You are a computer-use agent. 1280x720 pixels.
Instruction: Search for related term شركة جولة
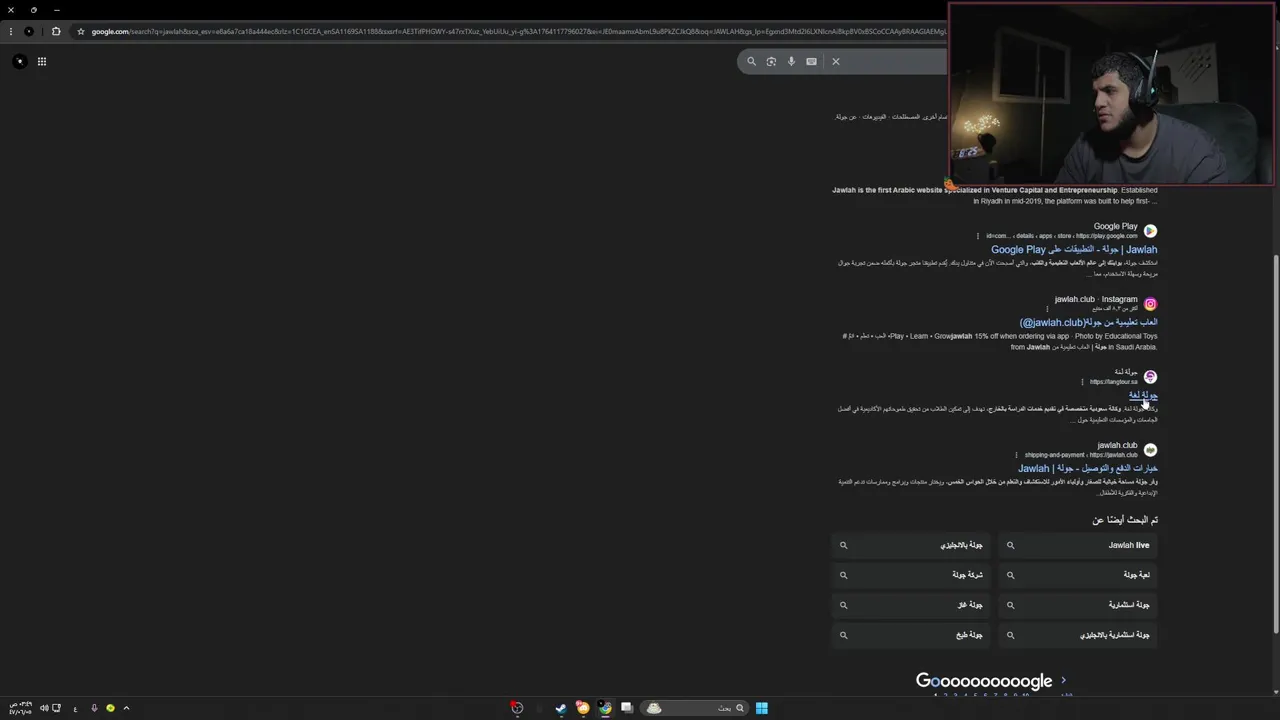(911, 575)
